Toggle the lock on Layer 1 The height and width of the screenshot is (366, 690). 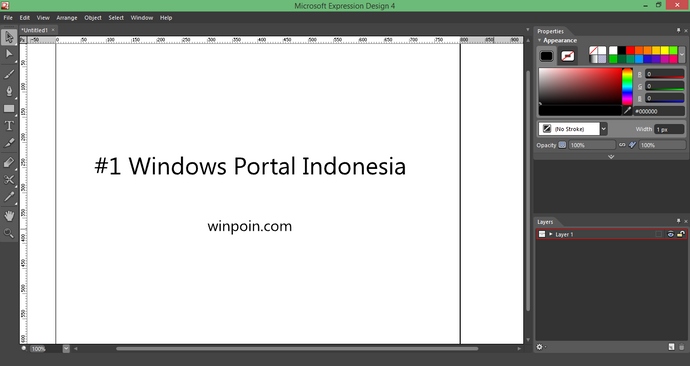click(x=680, y=234)
